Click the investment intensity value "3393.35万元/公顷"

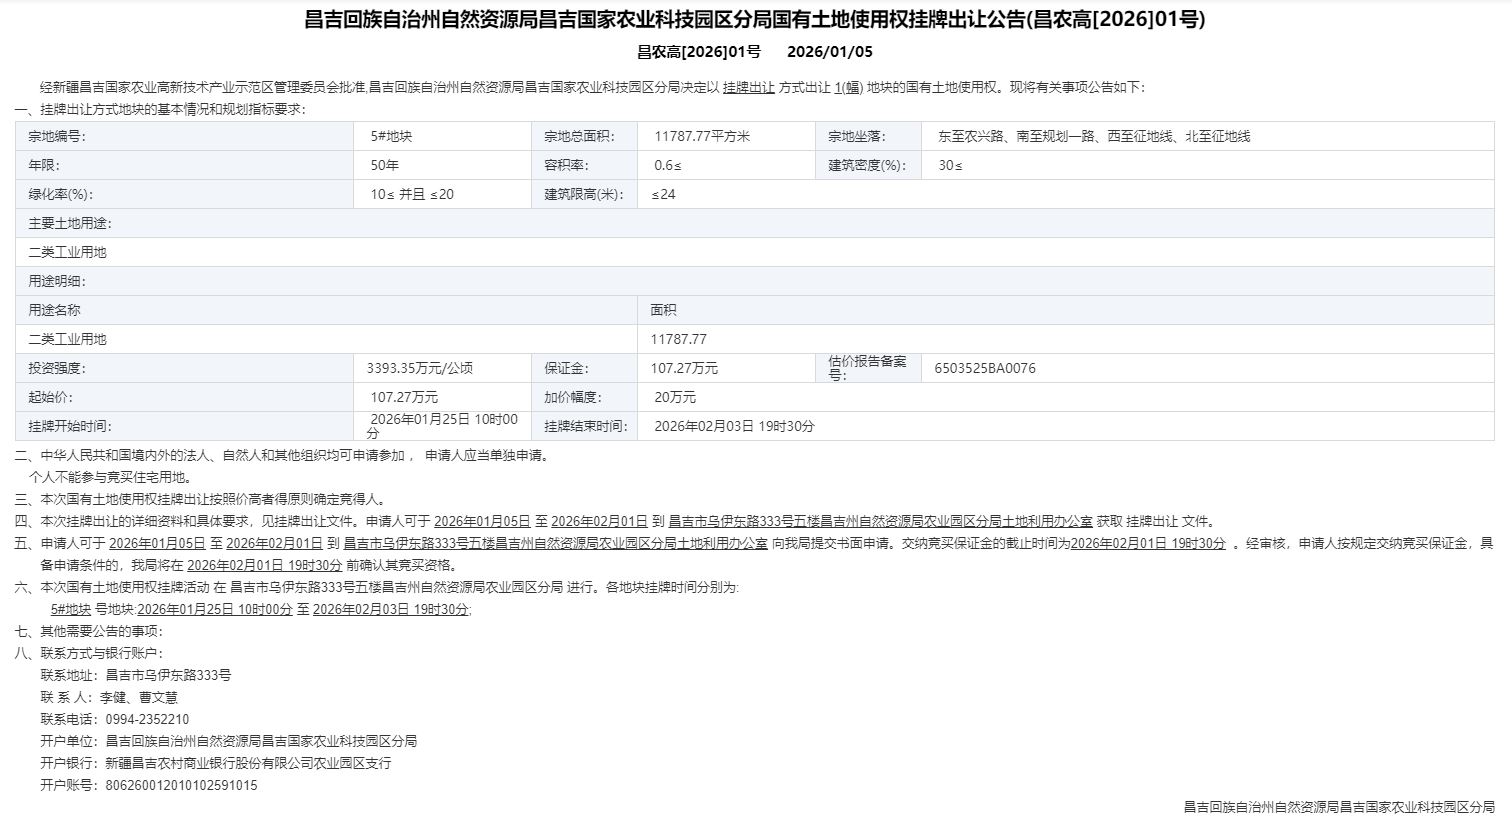[x=419, y=368]
